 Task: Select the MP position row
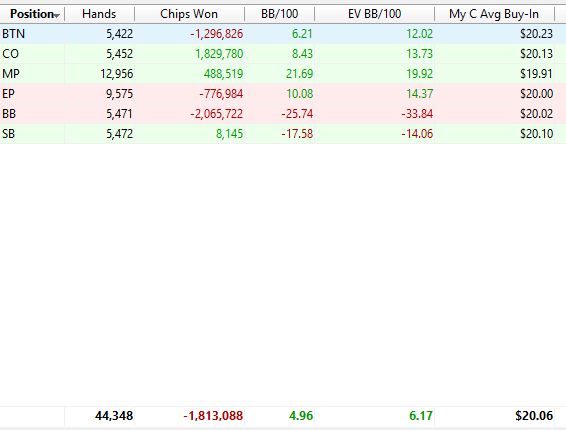point(283,74)
